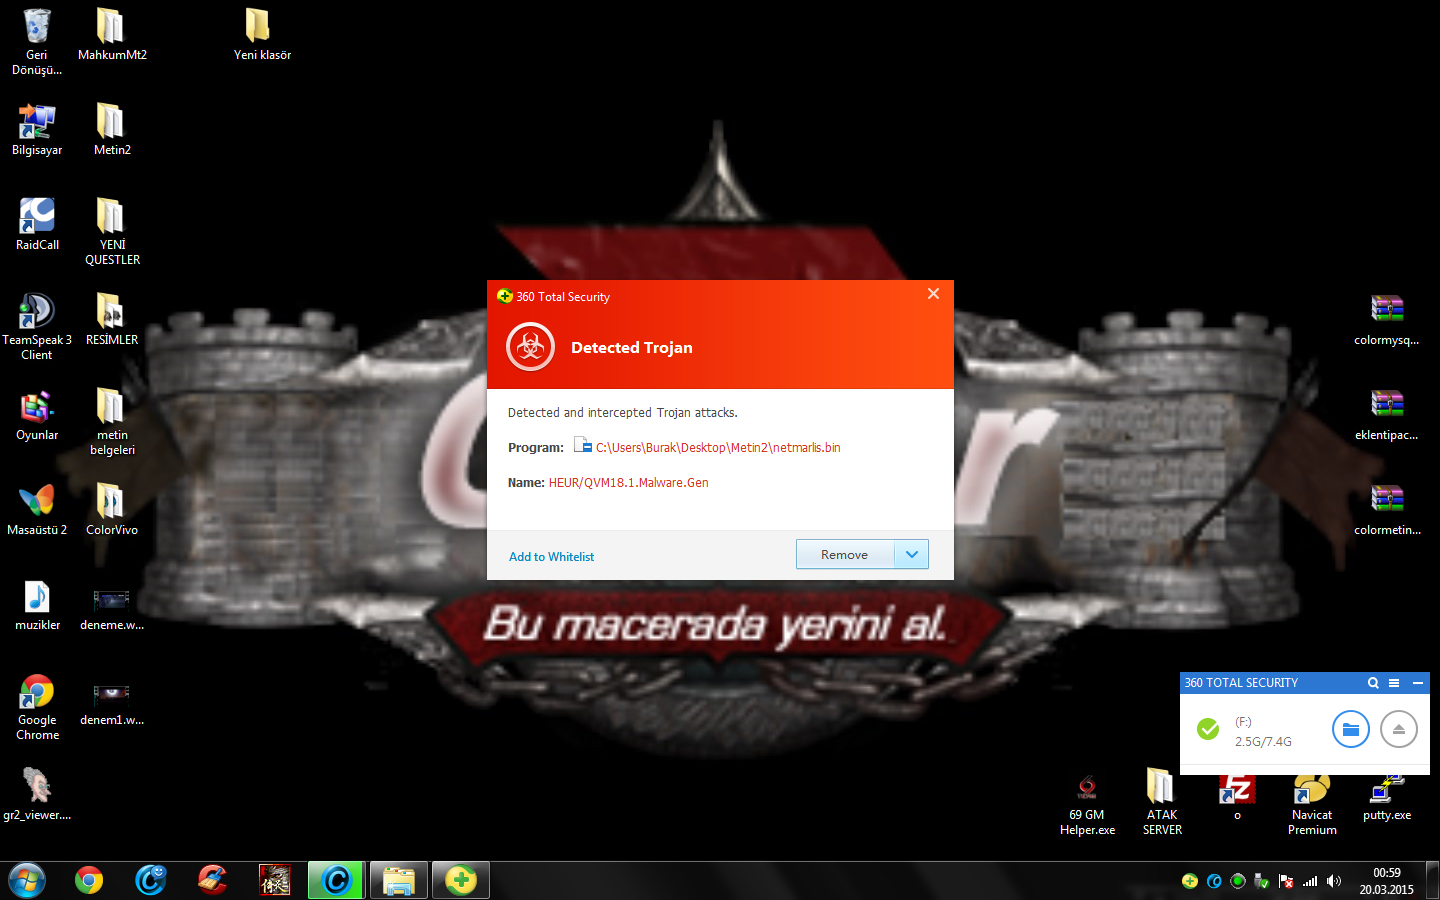This screenshot has height=900, width=1440.
Task: Click the Add to Whitelist link
Action: tap(551, 557)
